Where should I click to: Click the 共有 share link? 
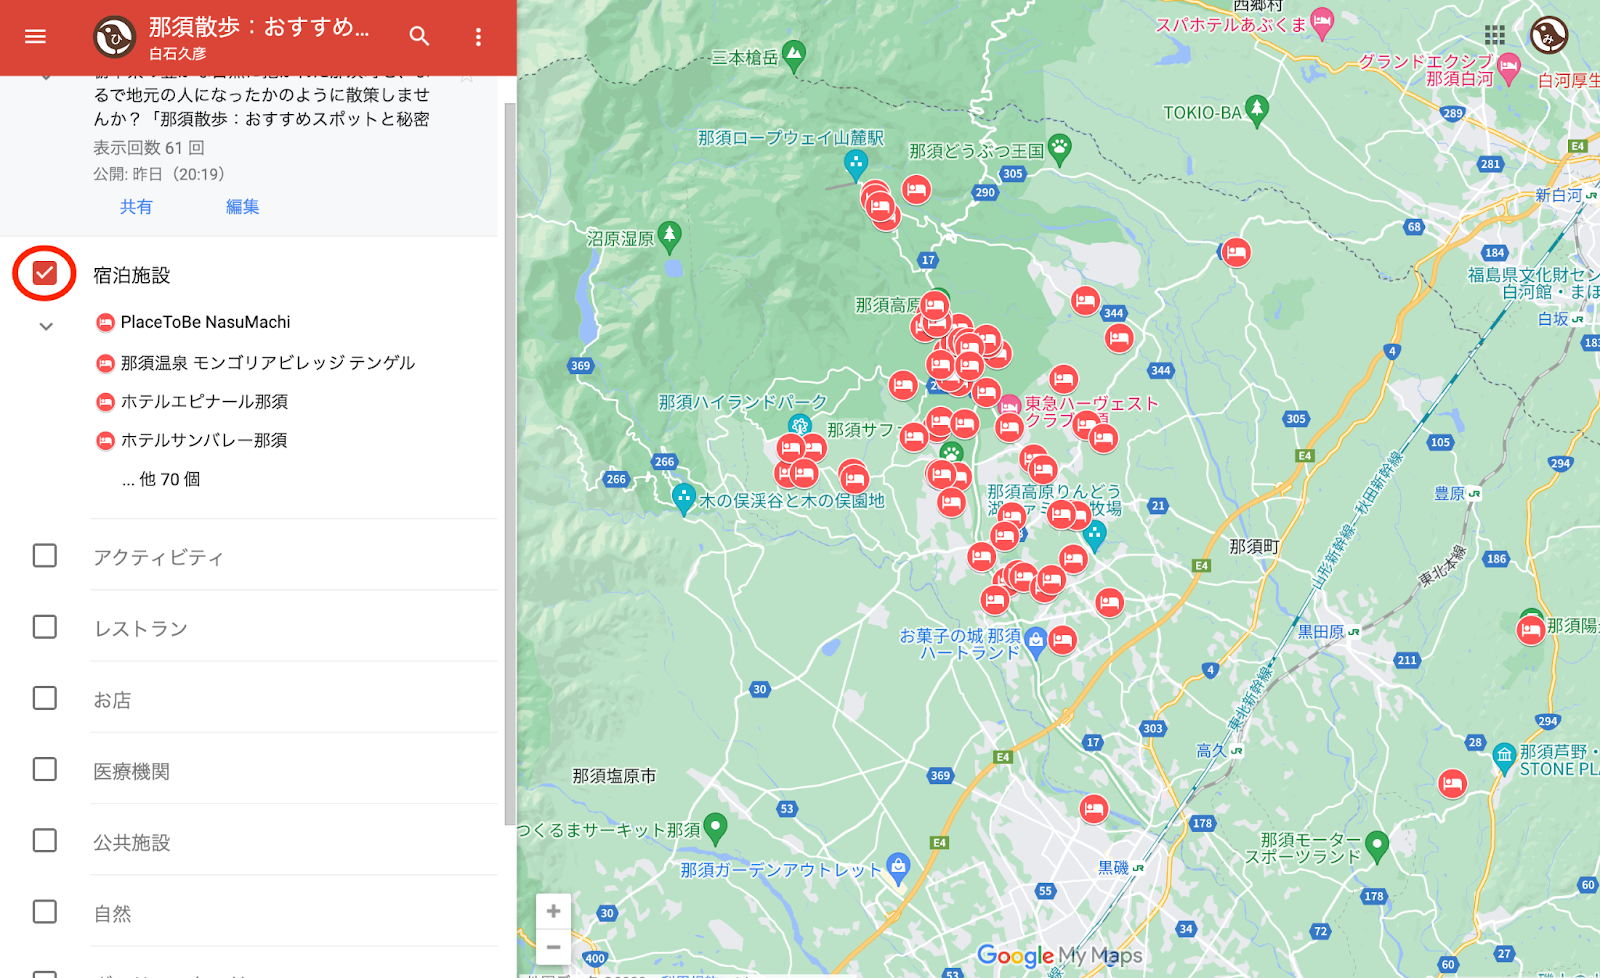(x=136, y=207)
